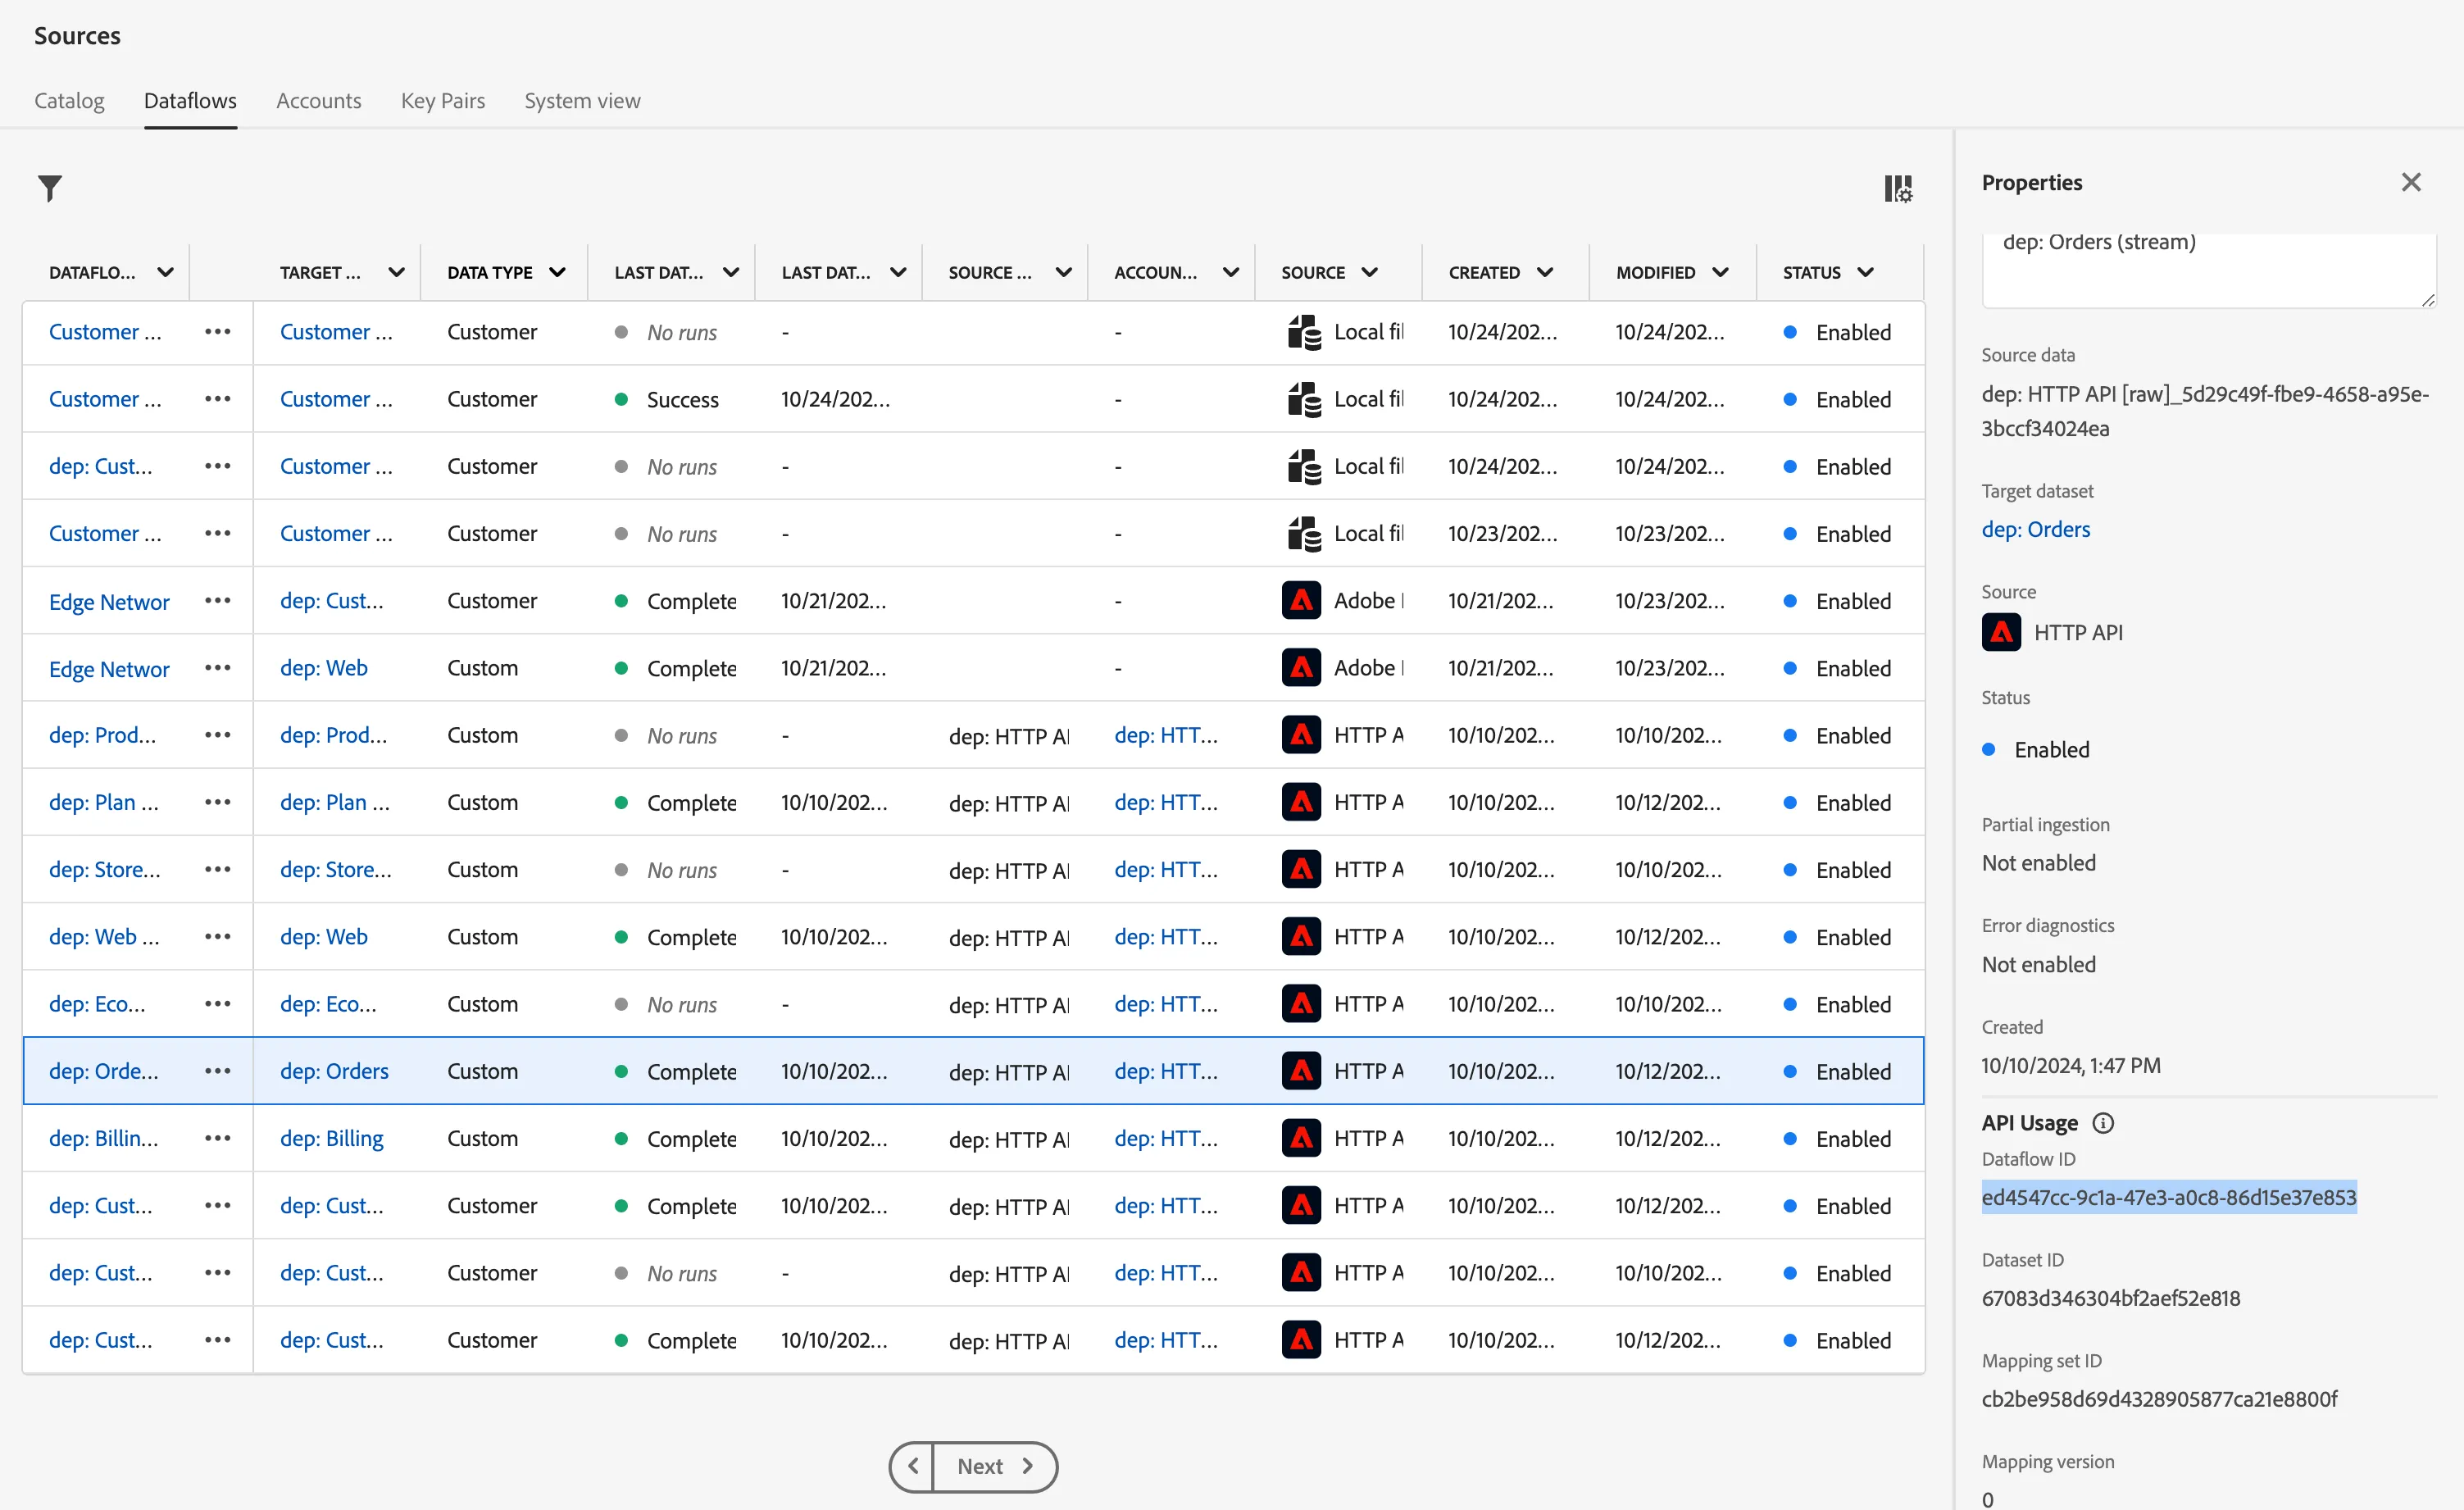Screen dimensions: 2464x1510
Task: Select Mapping set ID value cb2be958d69d4328905877ca21e8800f
Action: click(2160, 1399)
